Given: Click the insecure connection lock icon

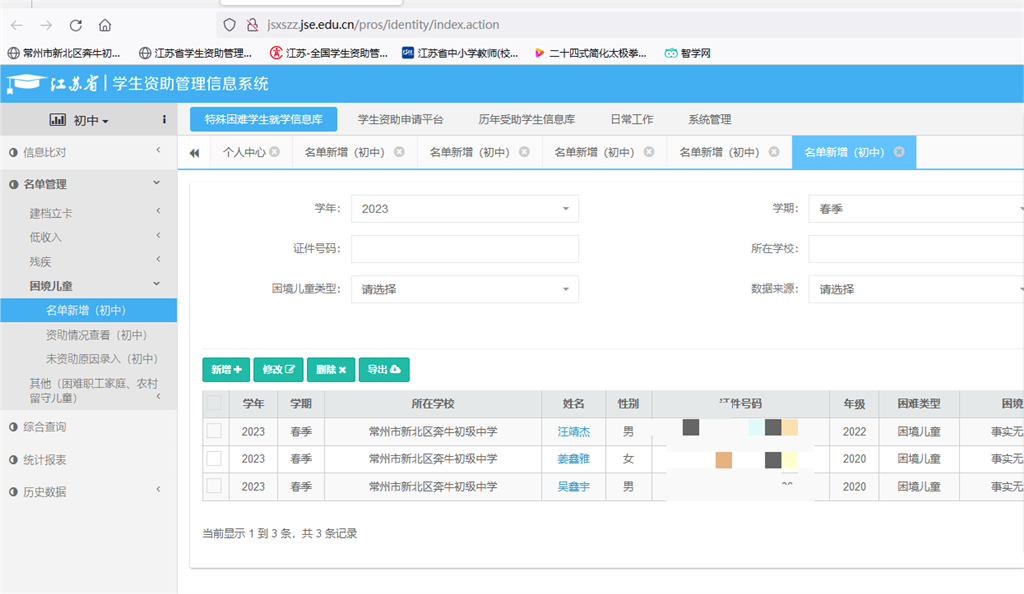Looking at the screenshot, I should click(x=252, y=25).
